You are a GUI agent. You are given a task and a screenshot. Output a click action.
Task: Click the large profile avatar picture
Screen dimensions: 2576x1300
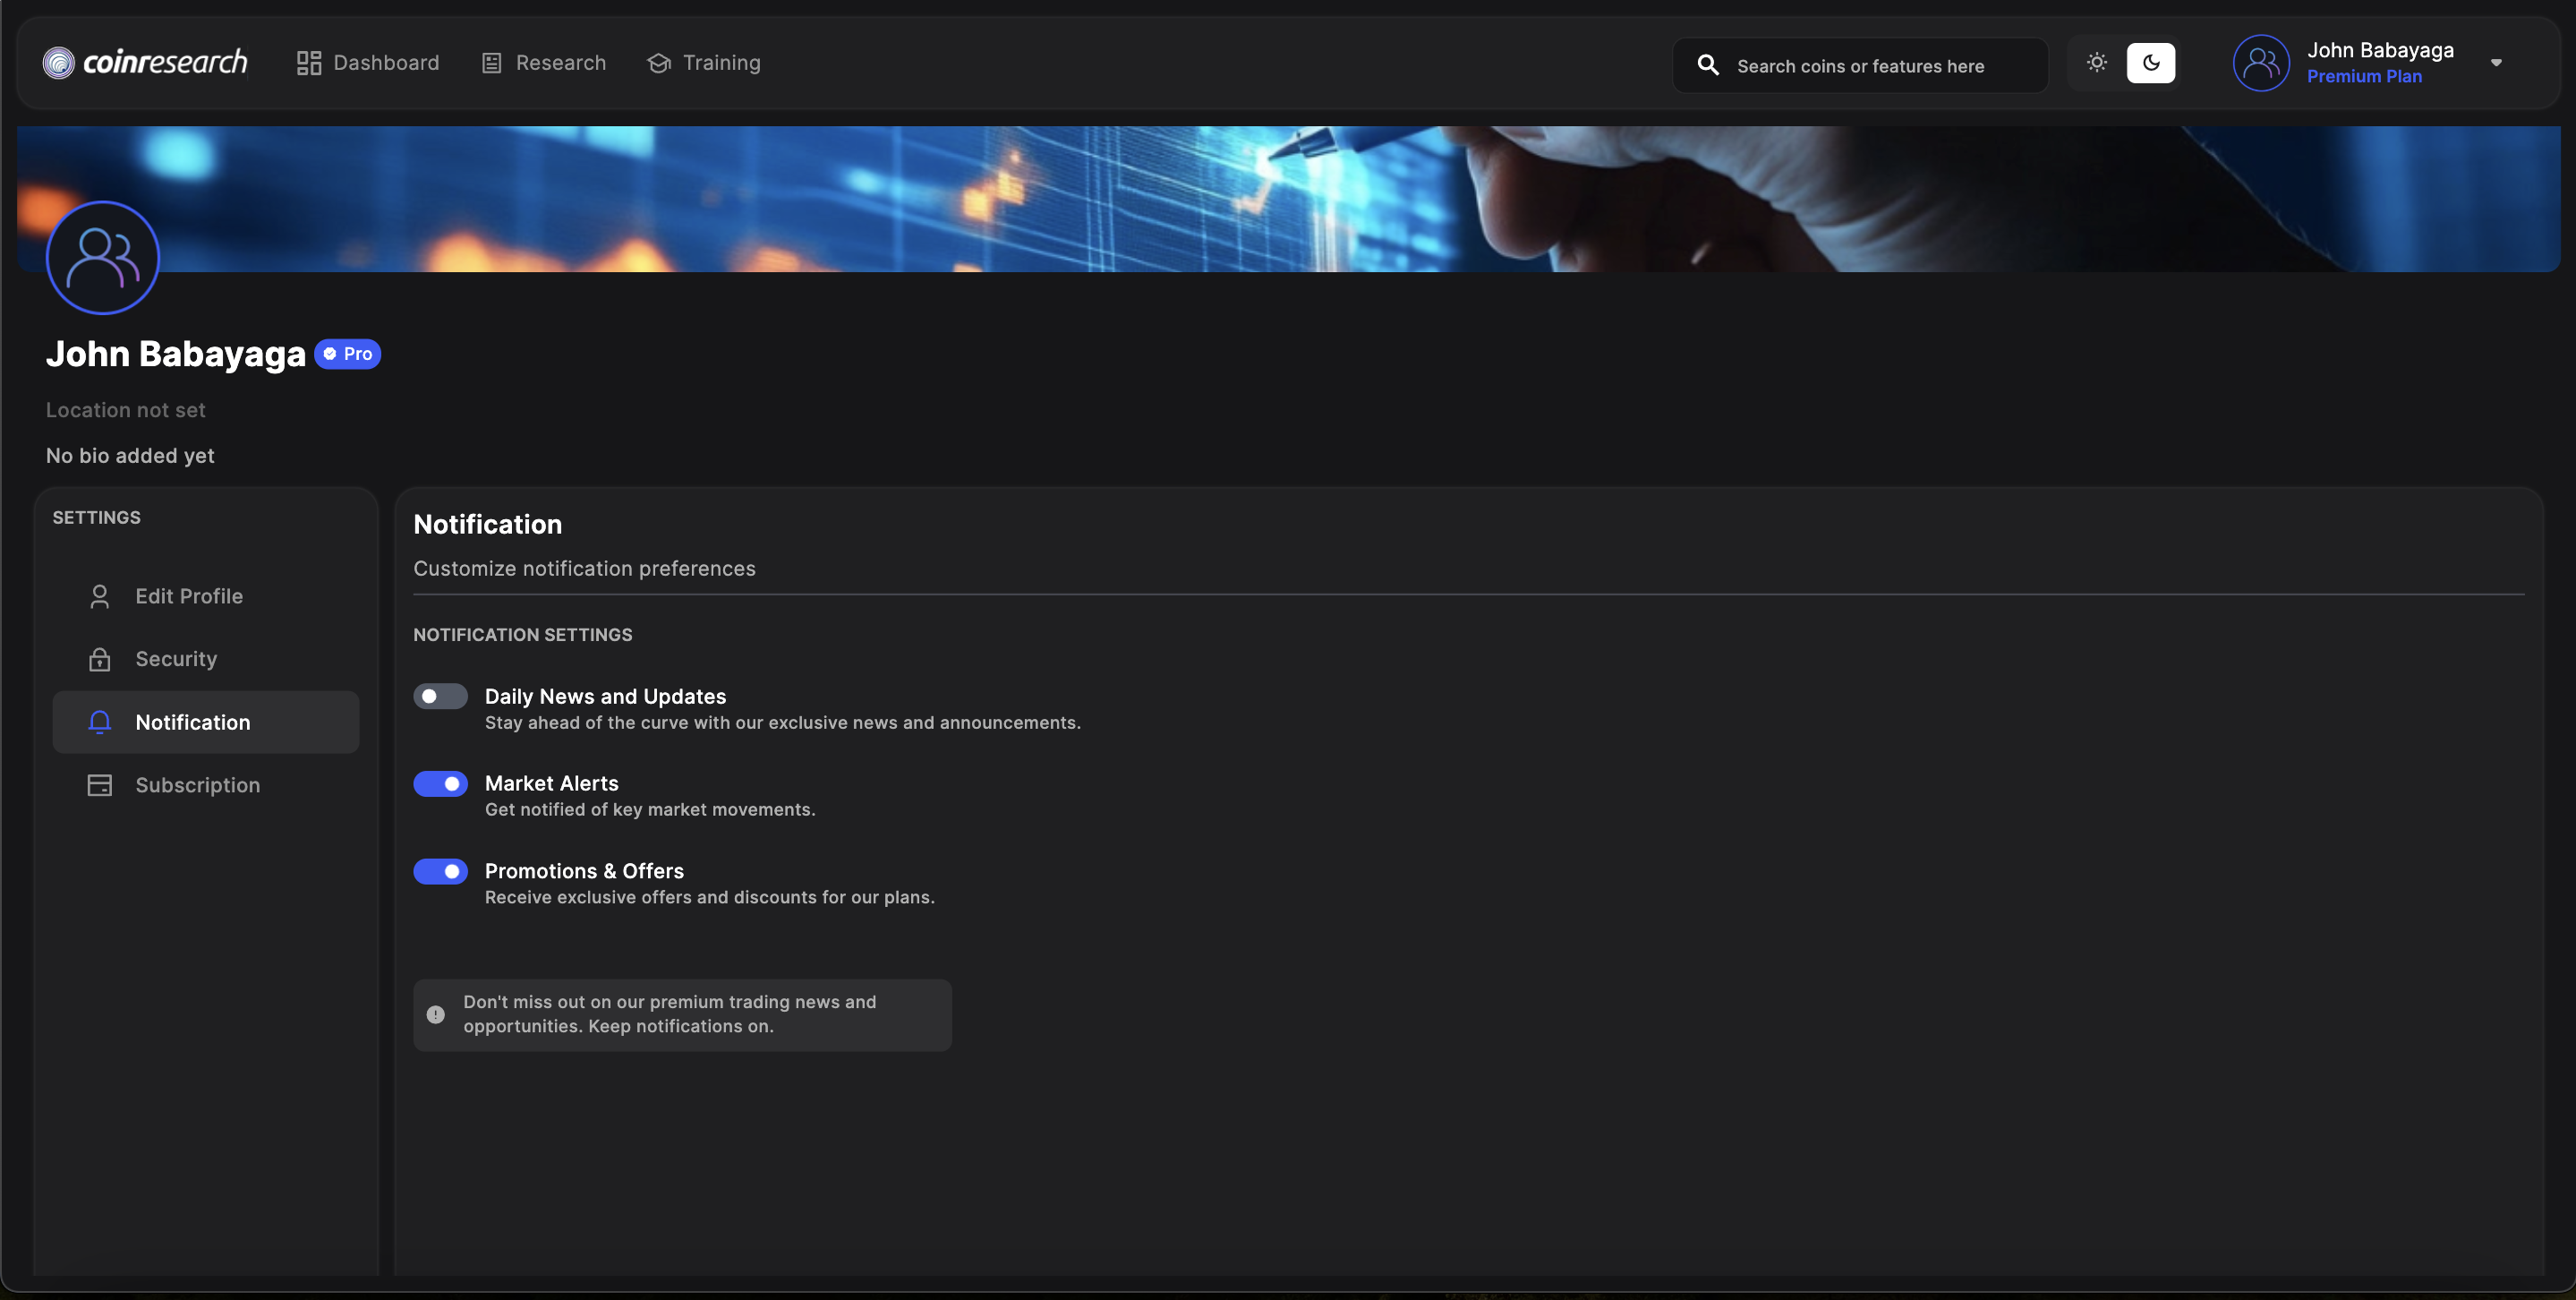coord(103,257)
